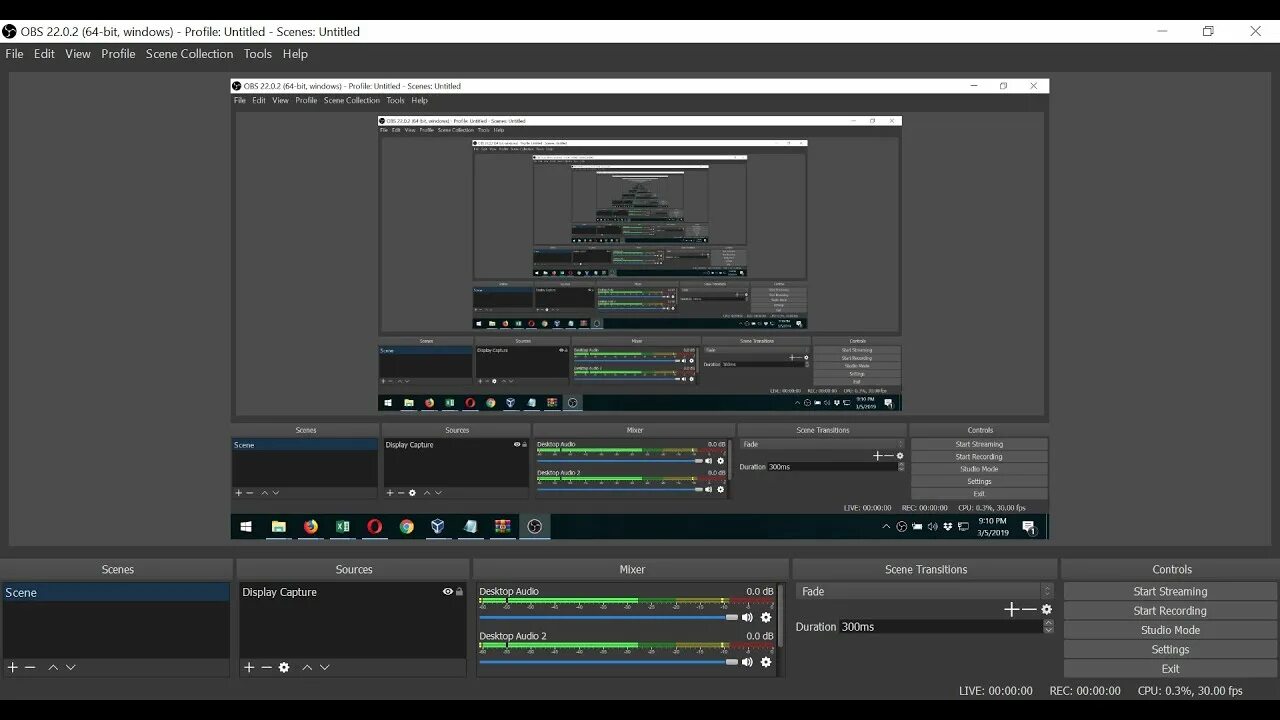Image resolution: width=1280 pixels, height=720 pixels.
Task: Click the OBS logo in title bar
Action: (x=9, y=31)
